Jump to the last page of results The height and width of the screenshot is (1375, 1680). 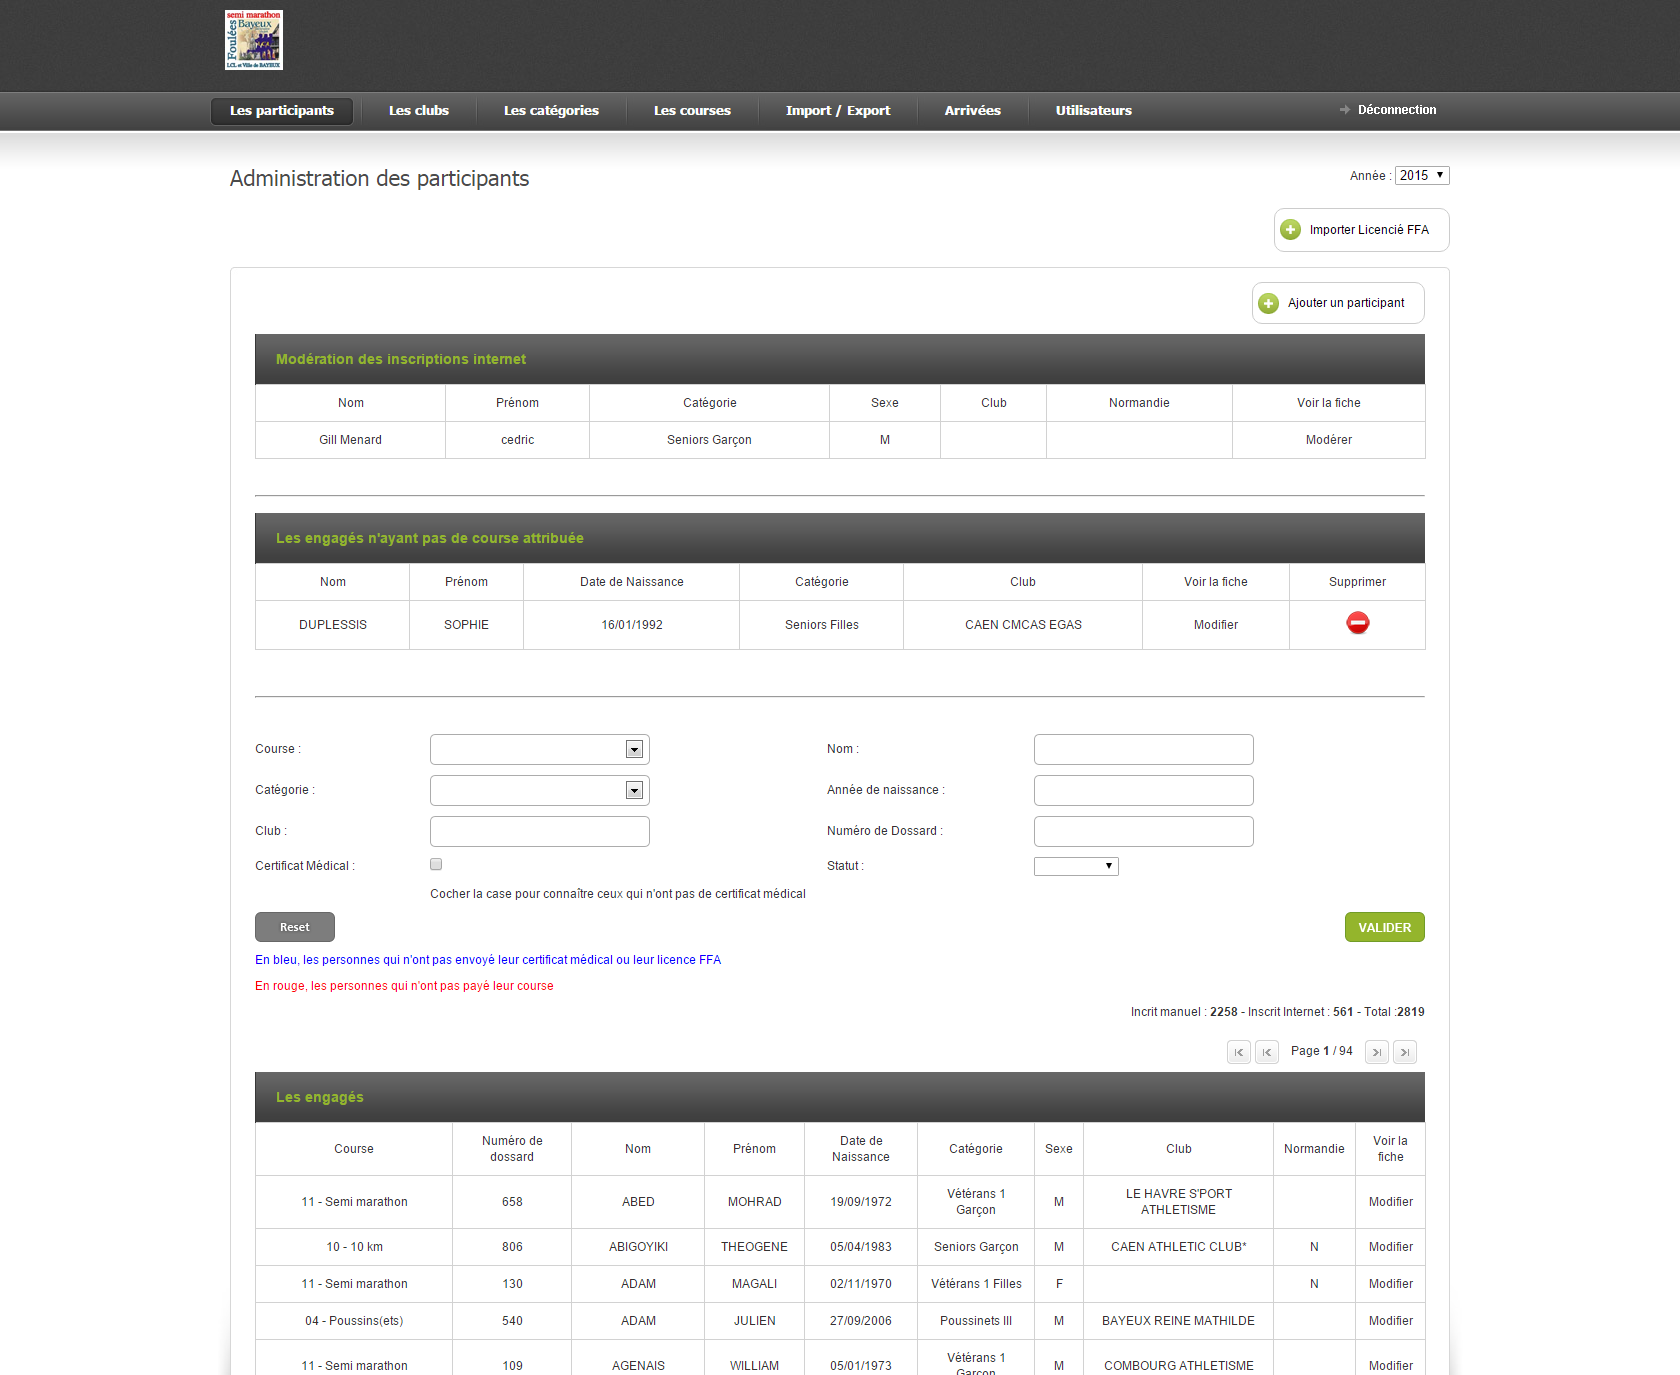click(x=1405, y=1052)
